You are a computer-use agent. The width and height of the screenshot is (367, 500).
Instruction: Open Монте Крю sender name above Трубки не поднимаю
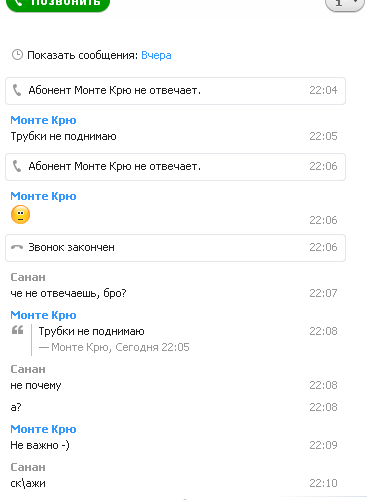tap(43, 120)
